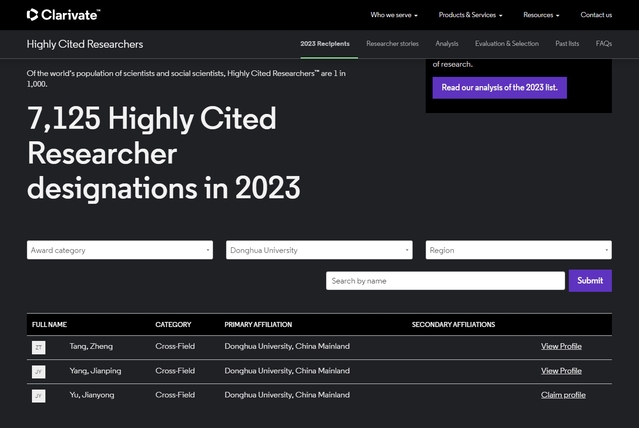Viewport: 639px width, 428px height.
Task: Click Donghua University affiliation in Yu, Jianyong row
Action: click(x=287, y=395)
